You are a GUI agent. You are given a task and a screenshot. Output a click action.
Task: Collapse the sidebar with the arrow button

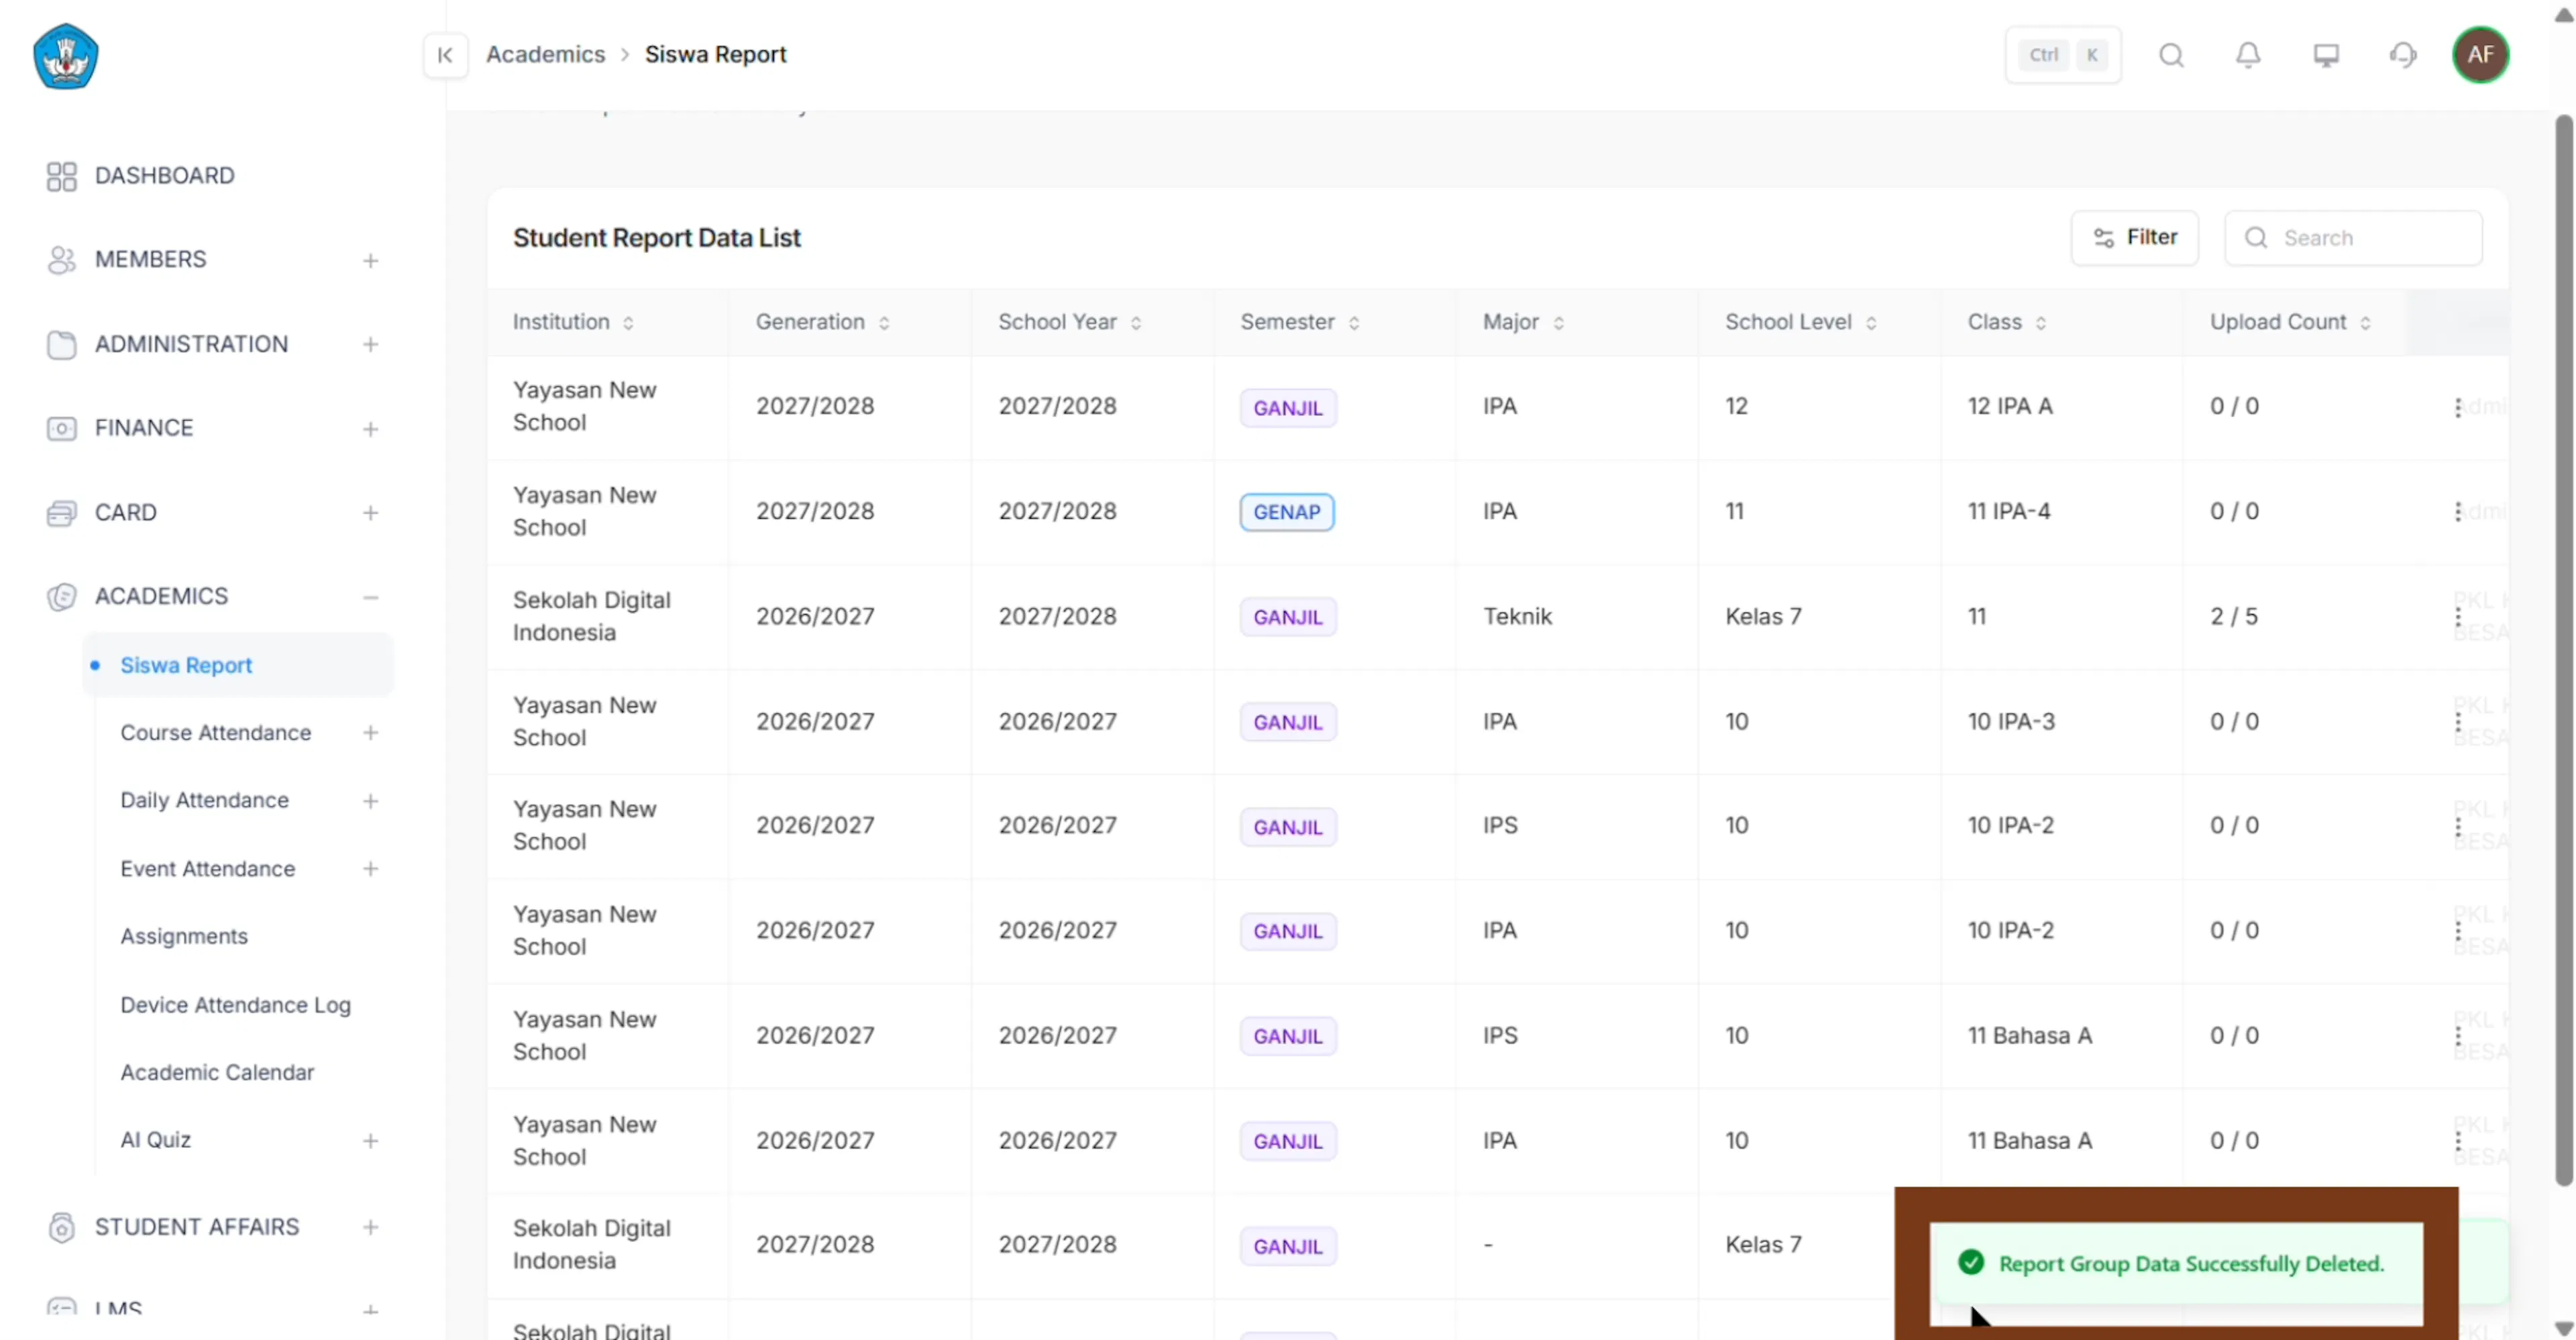(445, 55)
